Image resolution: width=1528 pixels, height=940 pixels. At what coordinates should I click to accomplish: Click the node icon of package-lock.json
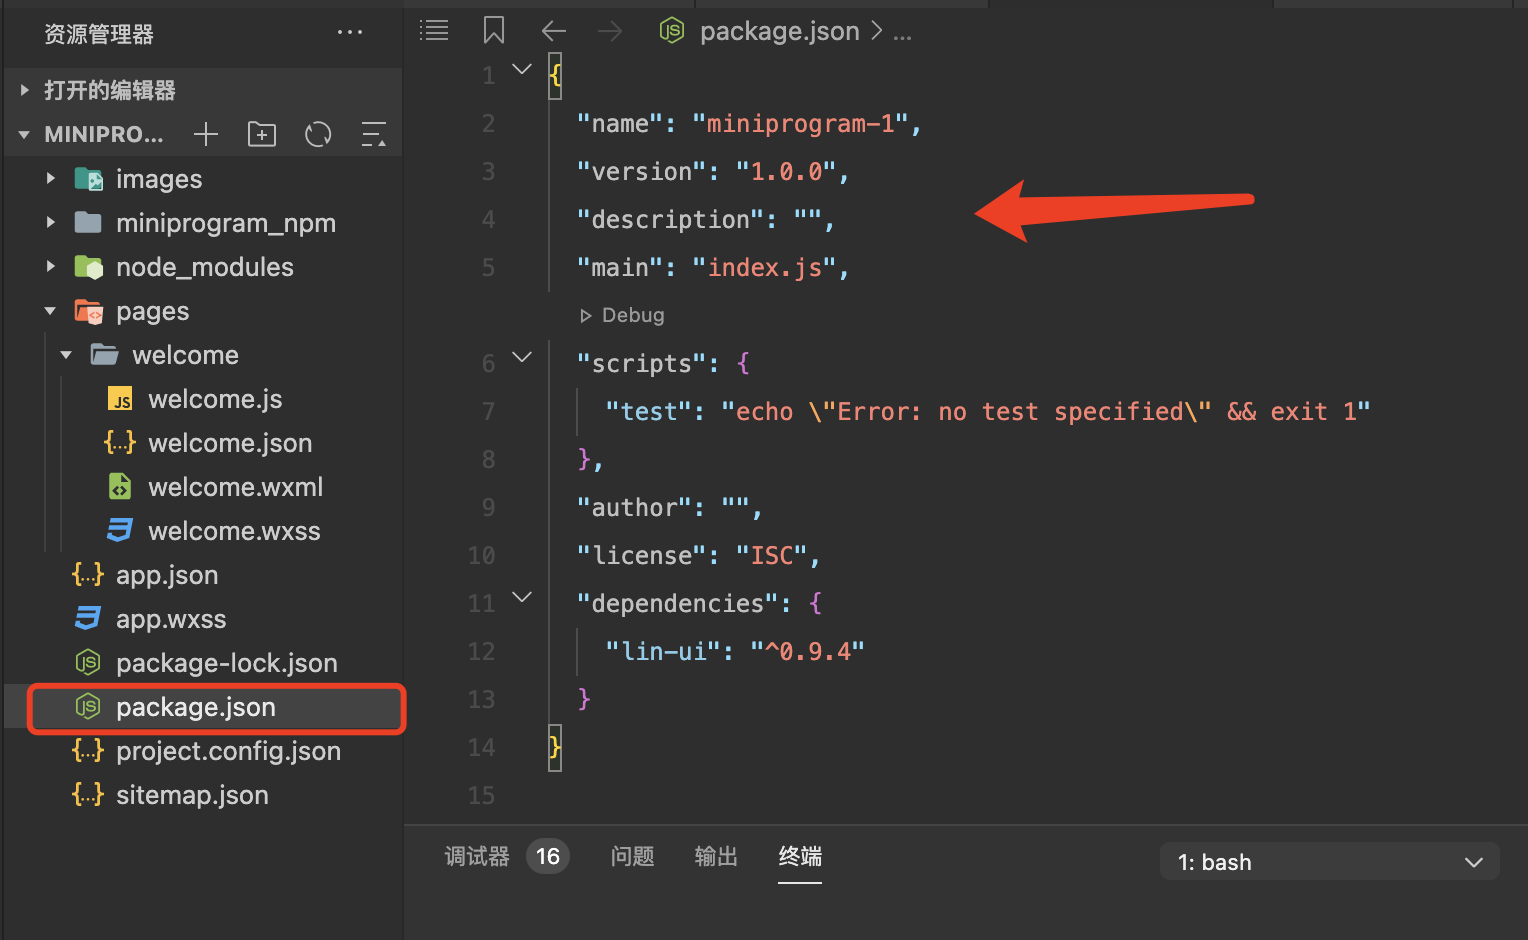(88, 662)
